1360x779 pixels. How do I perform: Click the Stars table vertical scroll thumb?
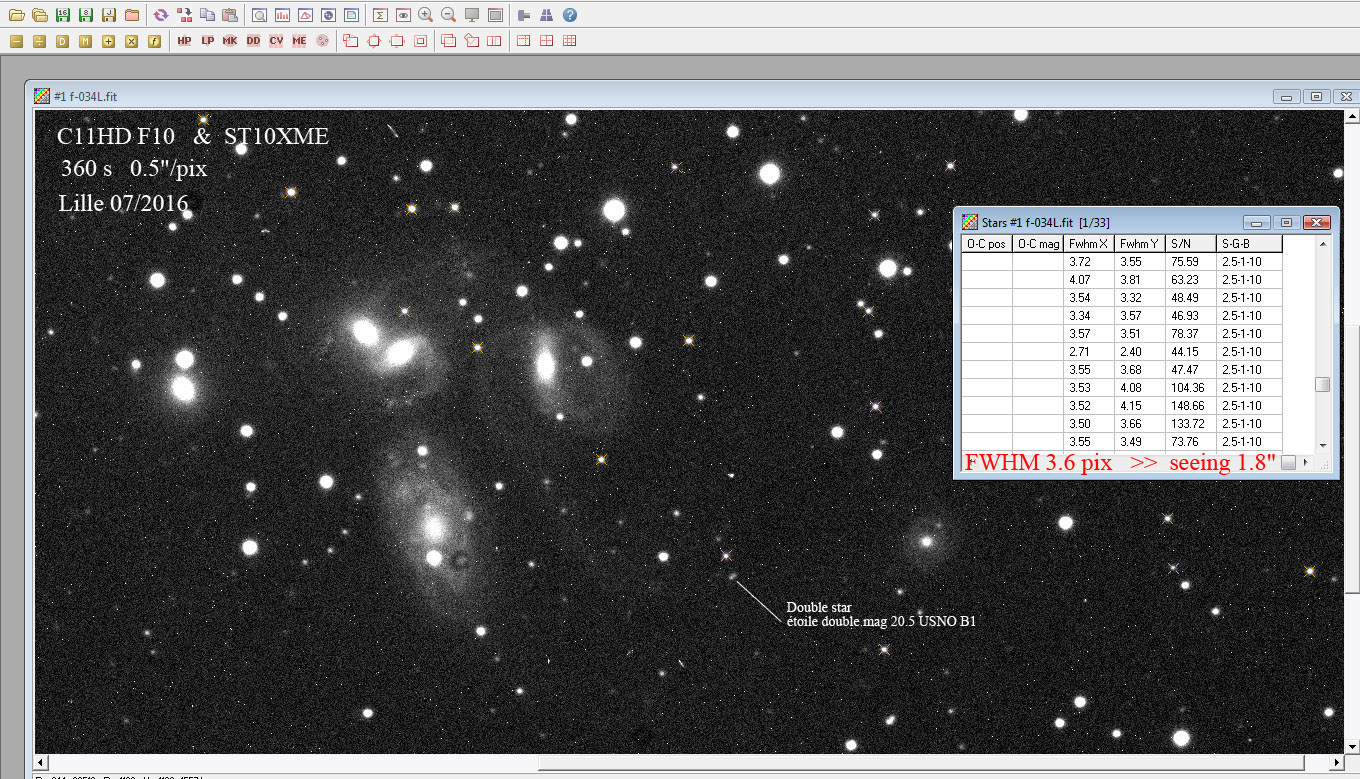1323,385
